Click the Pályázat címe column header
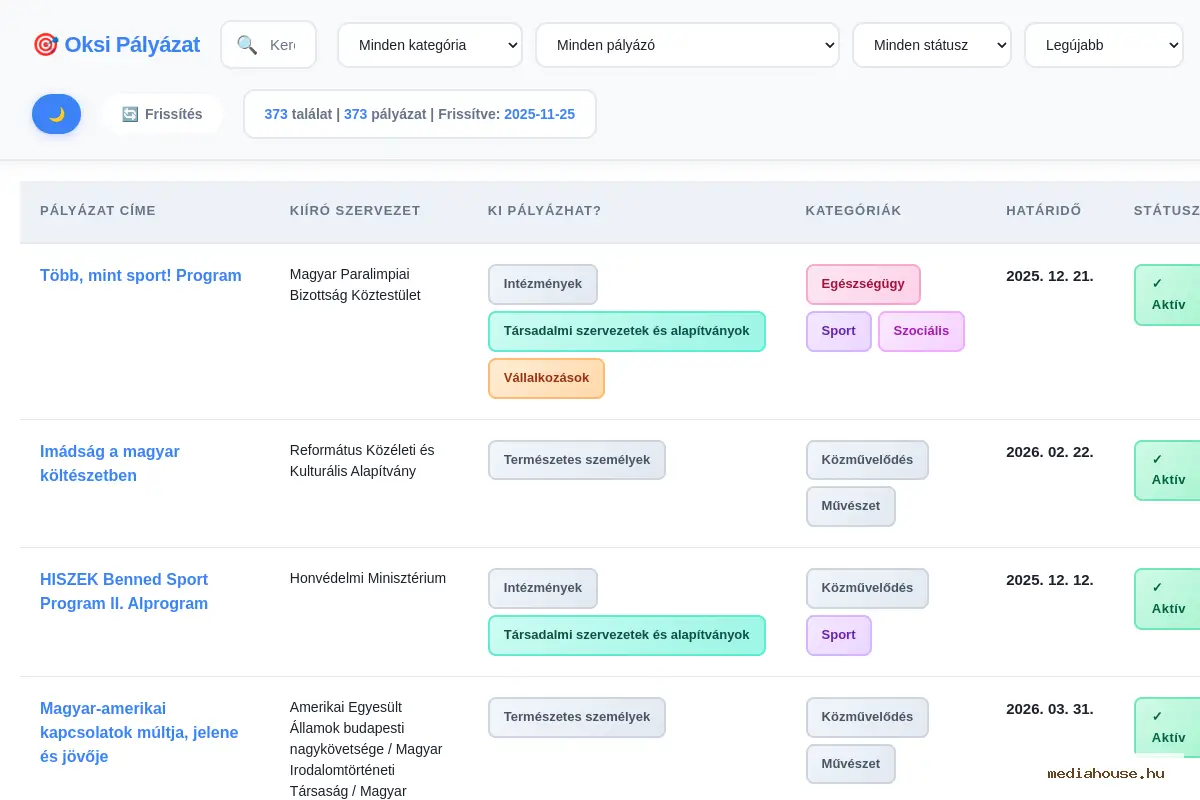This screenshot has width=1200, height=800. tap(98, 211)
